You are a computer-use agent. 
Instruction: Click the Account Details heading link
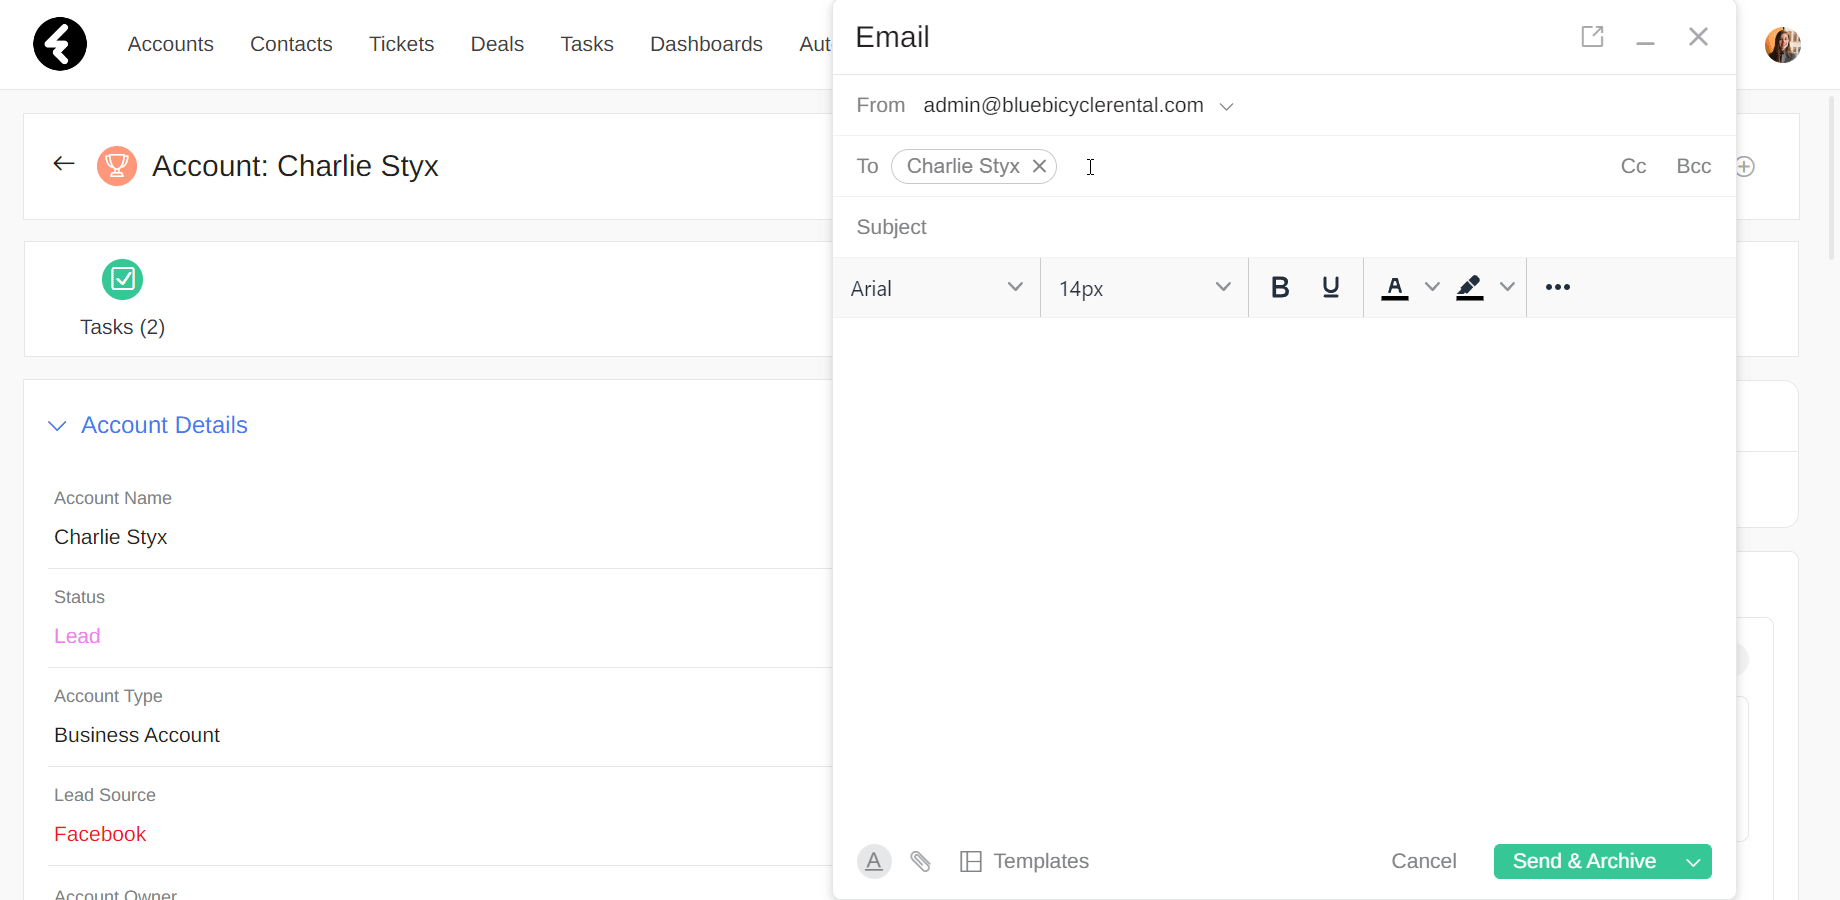point(164,425)
